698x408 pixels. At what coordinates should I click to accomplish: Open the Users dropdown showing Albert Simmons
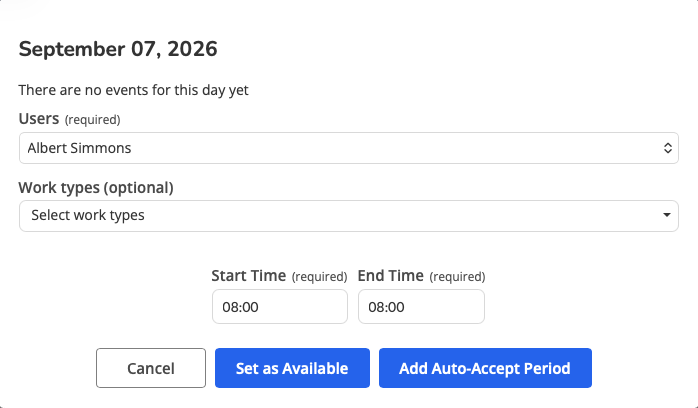349,148
